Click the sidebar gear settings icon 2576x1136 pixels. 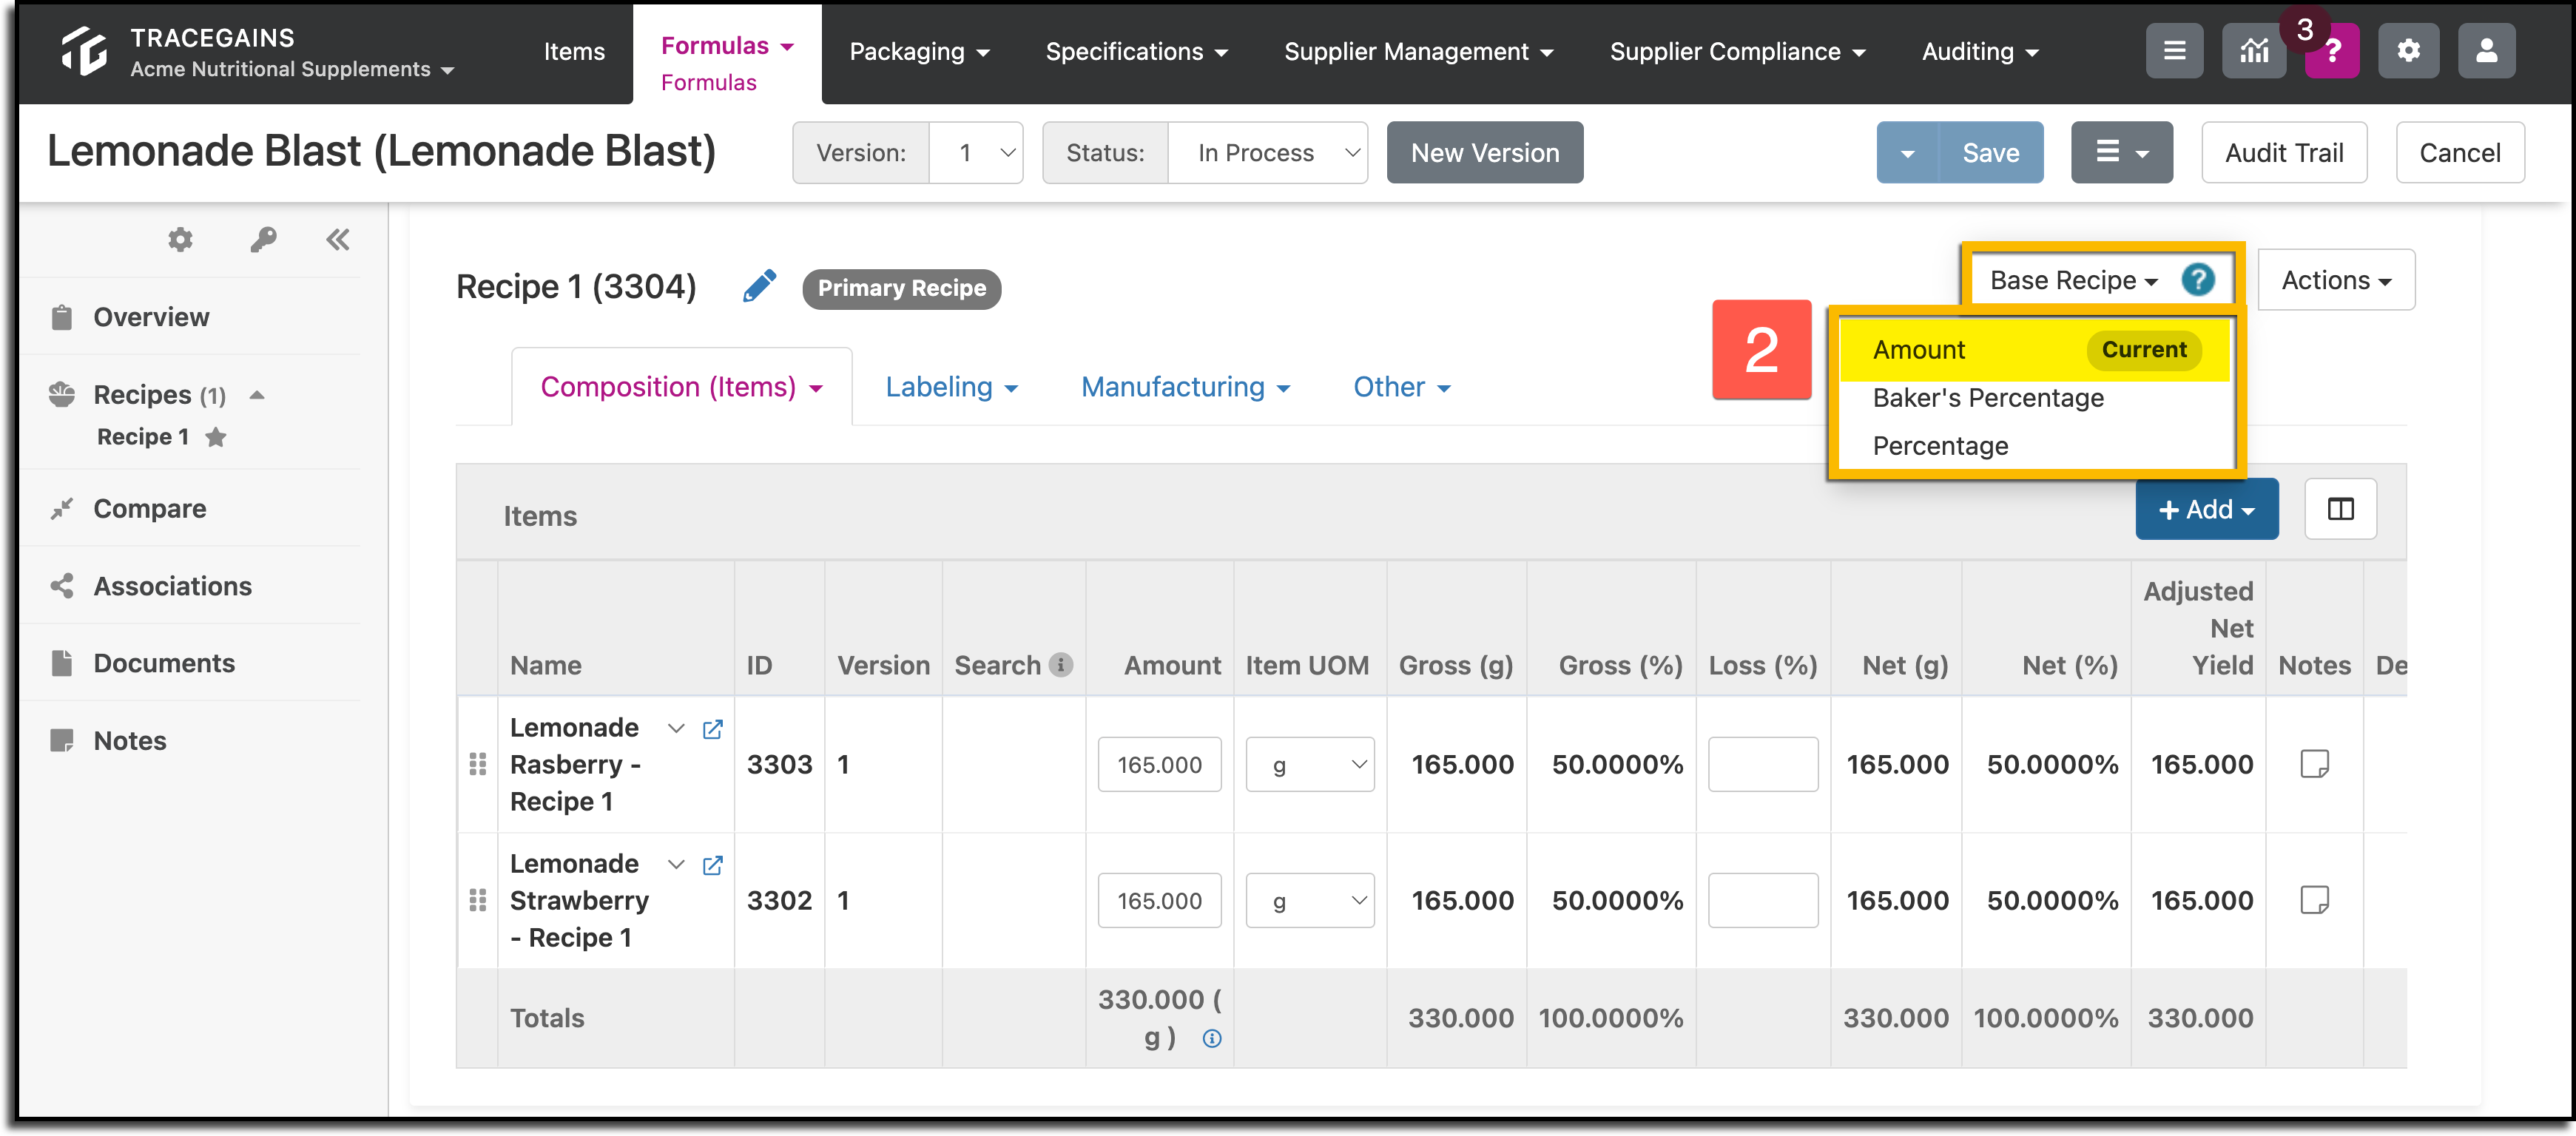click(x=180, y=239)
